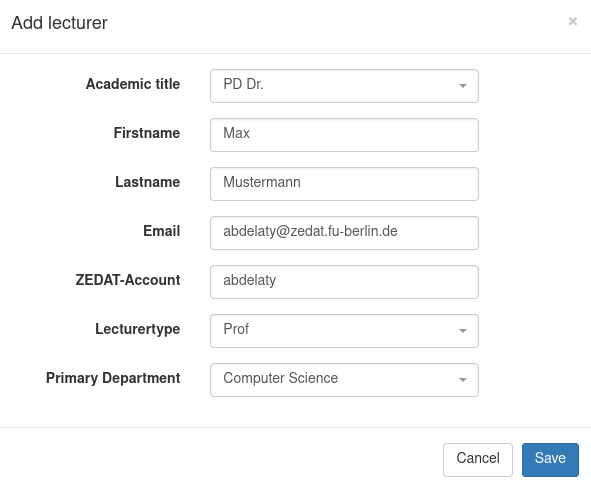
Task: Click into the Firstname field
Action: 344,135
